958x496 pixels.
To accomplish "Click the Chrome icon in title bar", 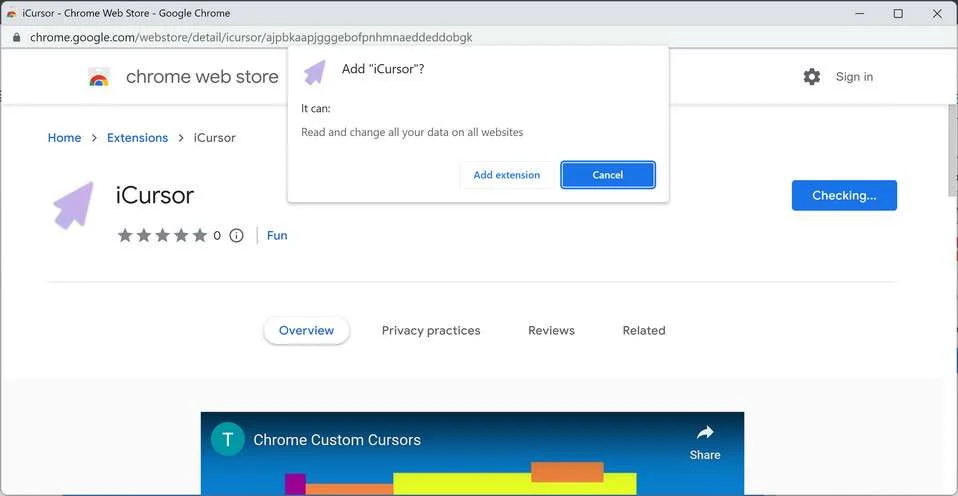I will tap(11, 13).
